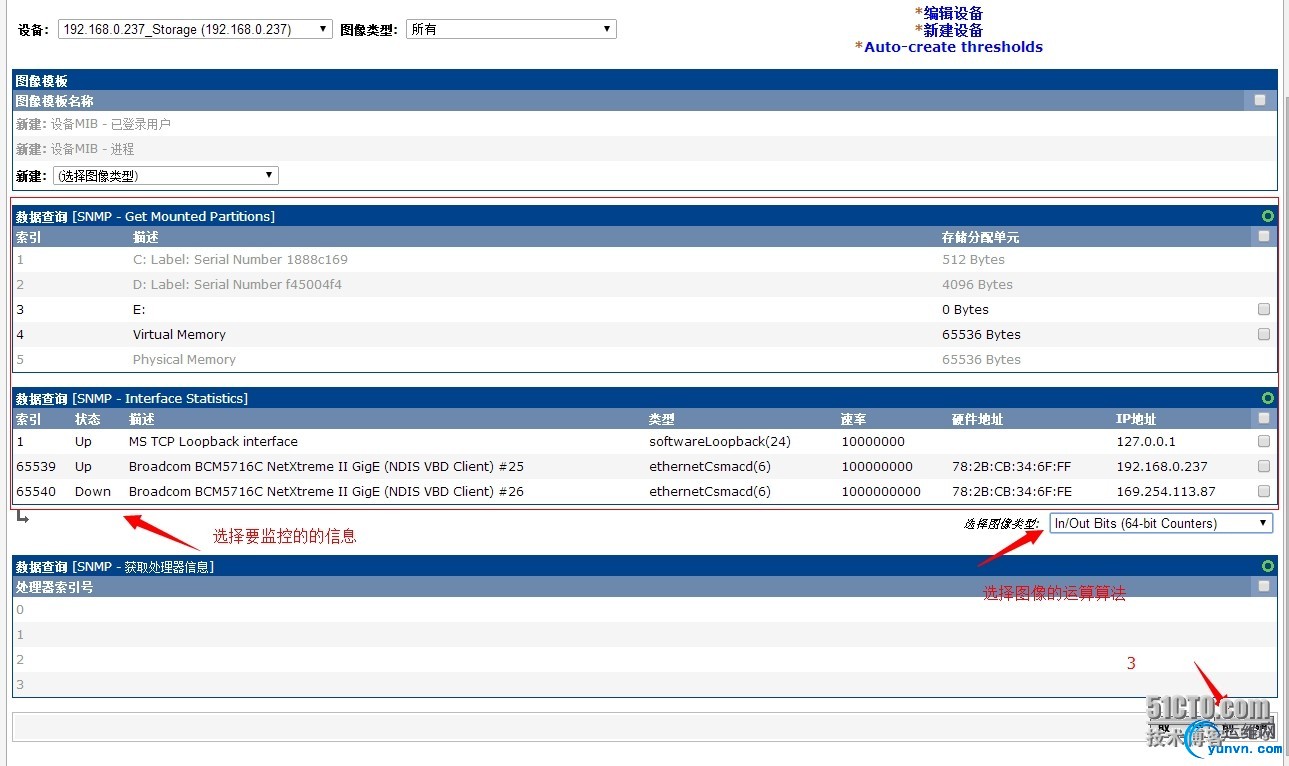The height and width of the screenshot is (766, 1289).
Task: Open the In/Out Bits (64-bit Counters) dropdown
Action: coord(1161,523)
